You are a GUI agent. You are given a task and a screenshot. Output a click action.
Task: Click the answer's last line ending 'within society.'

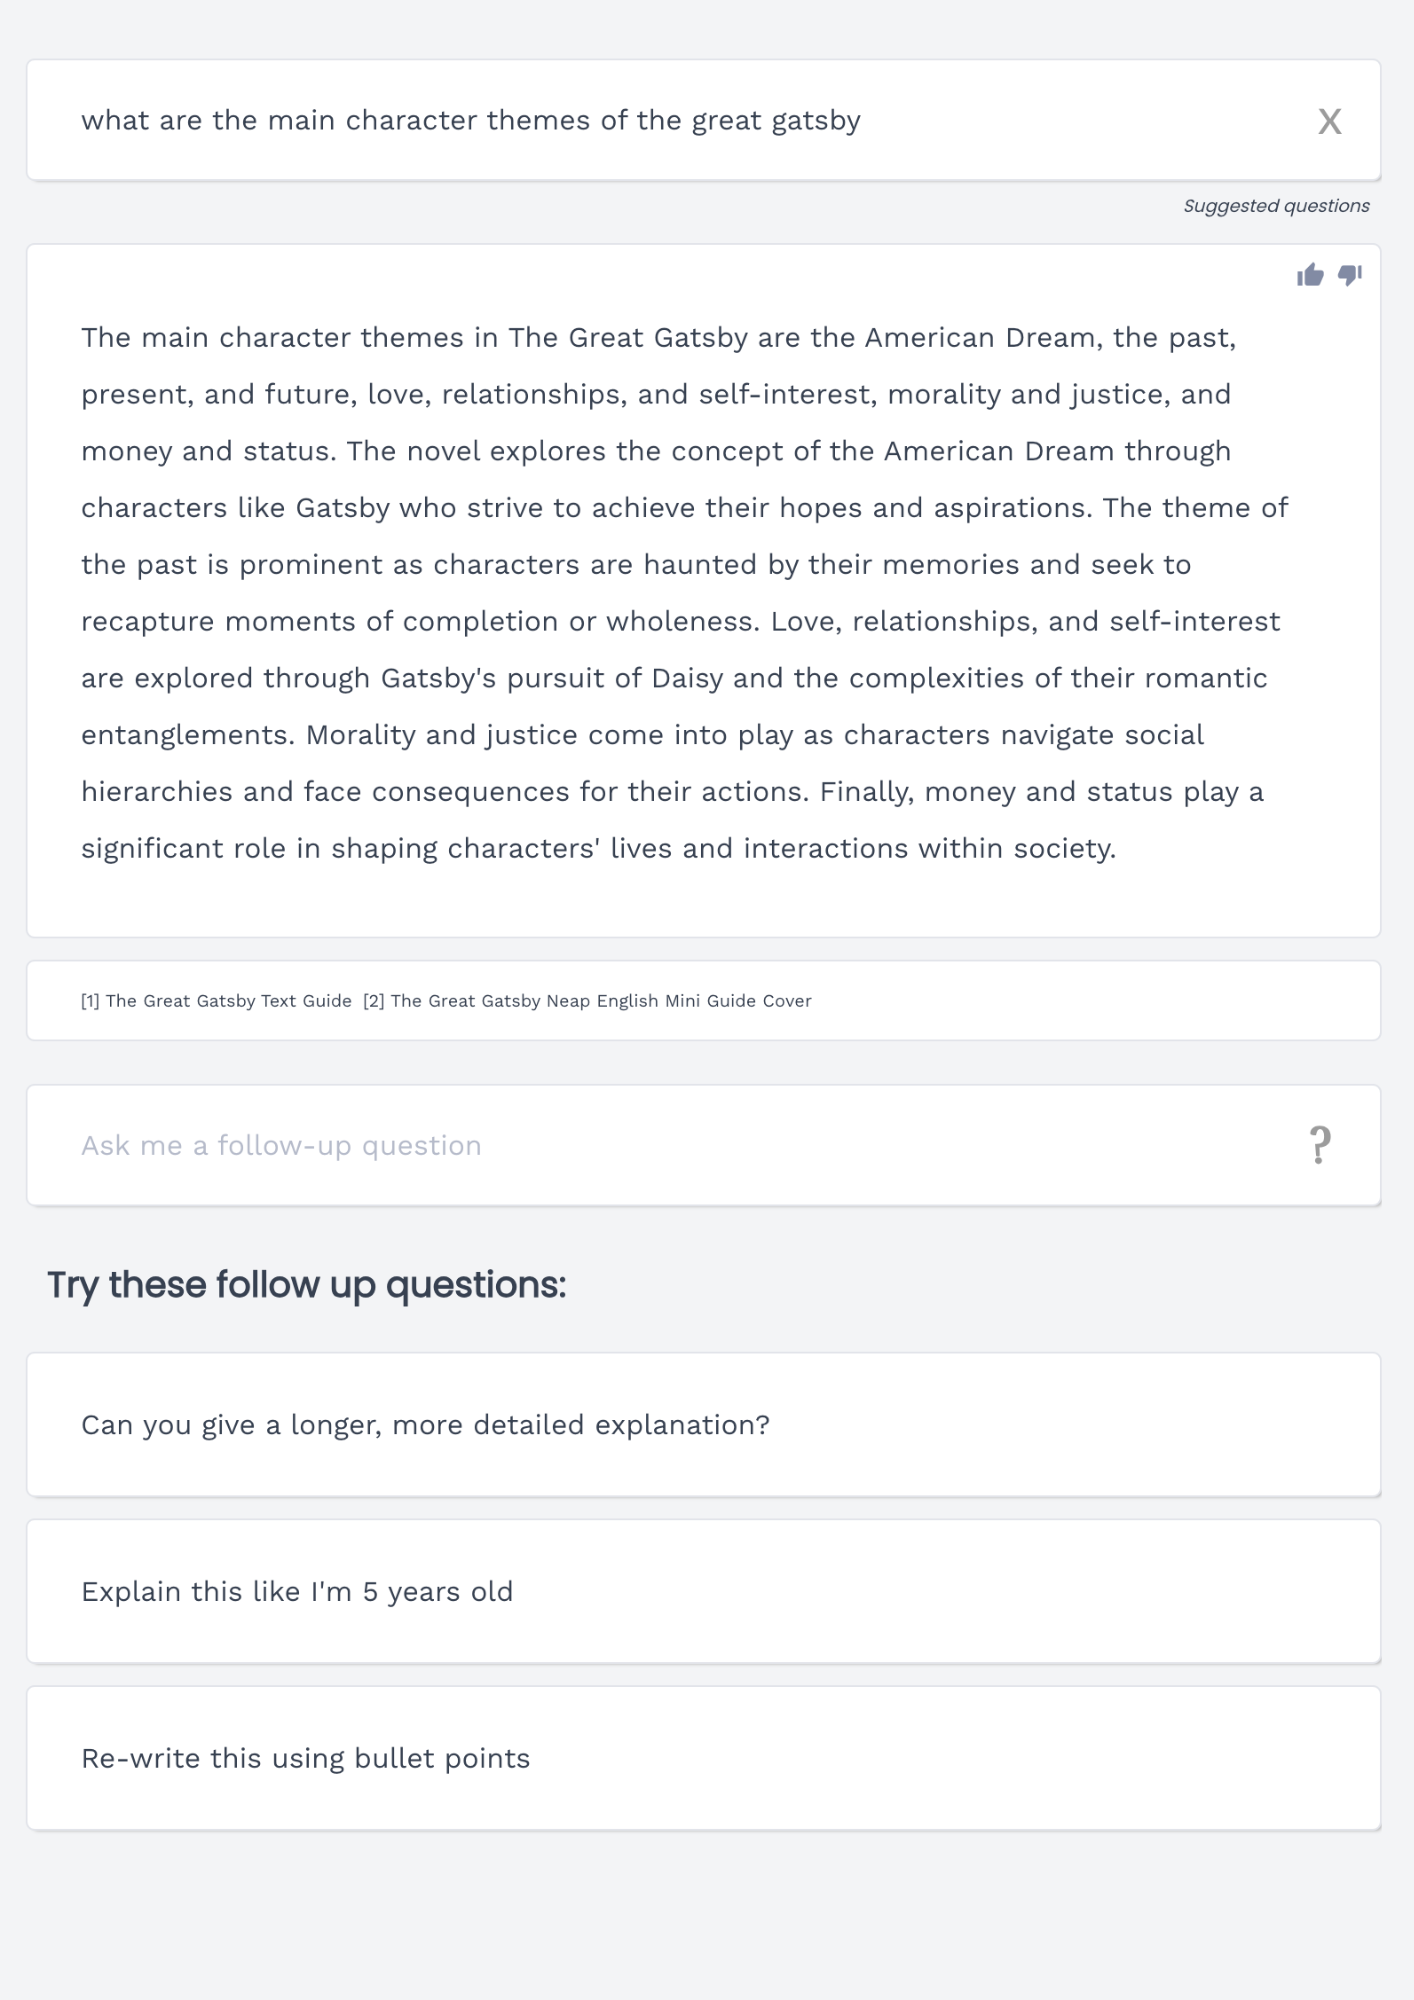[598, 849]
